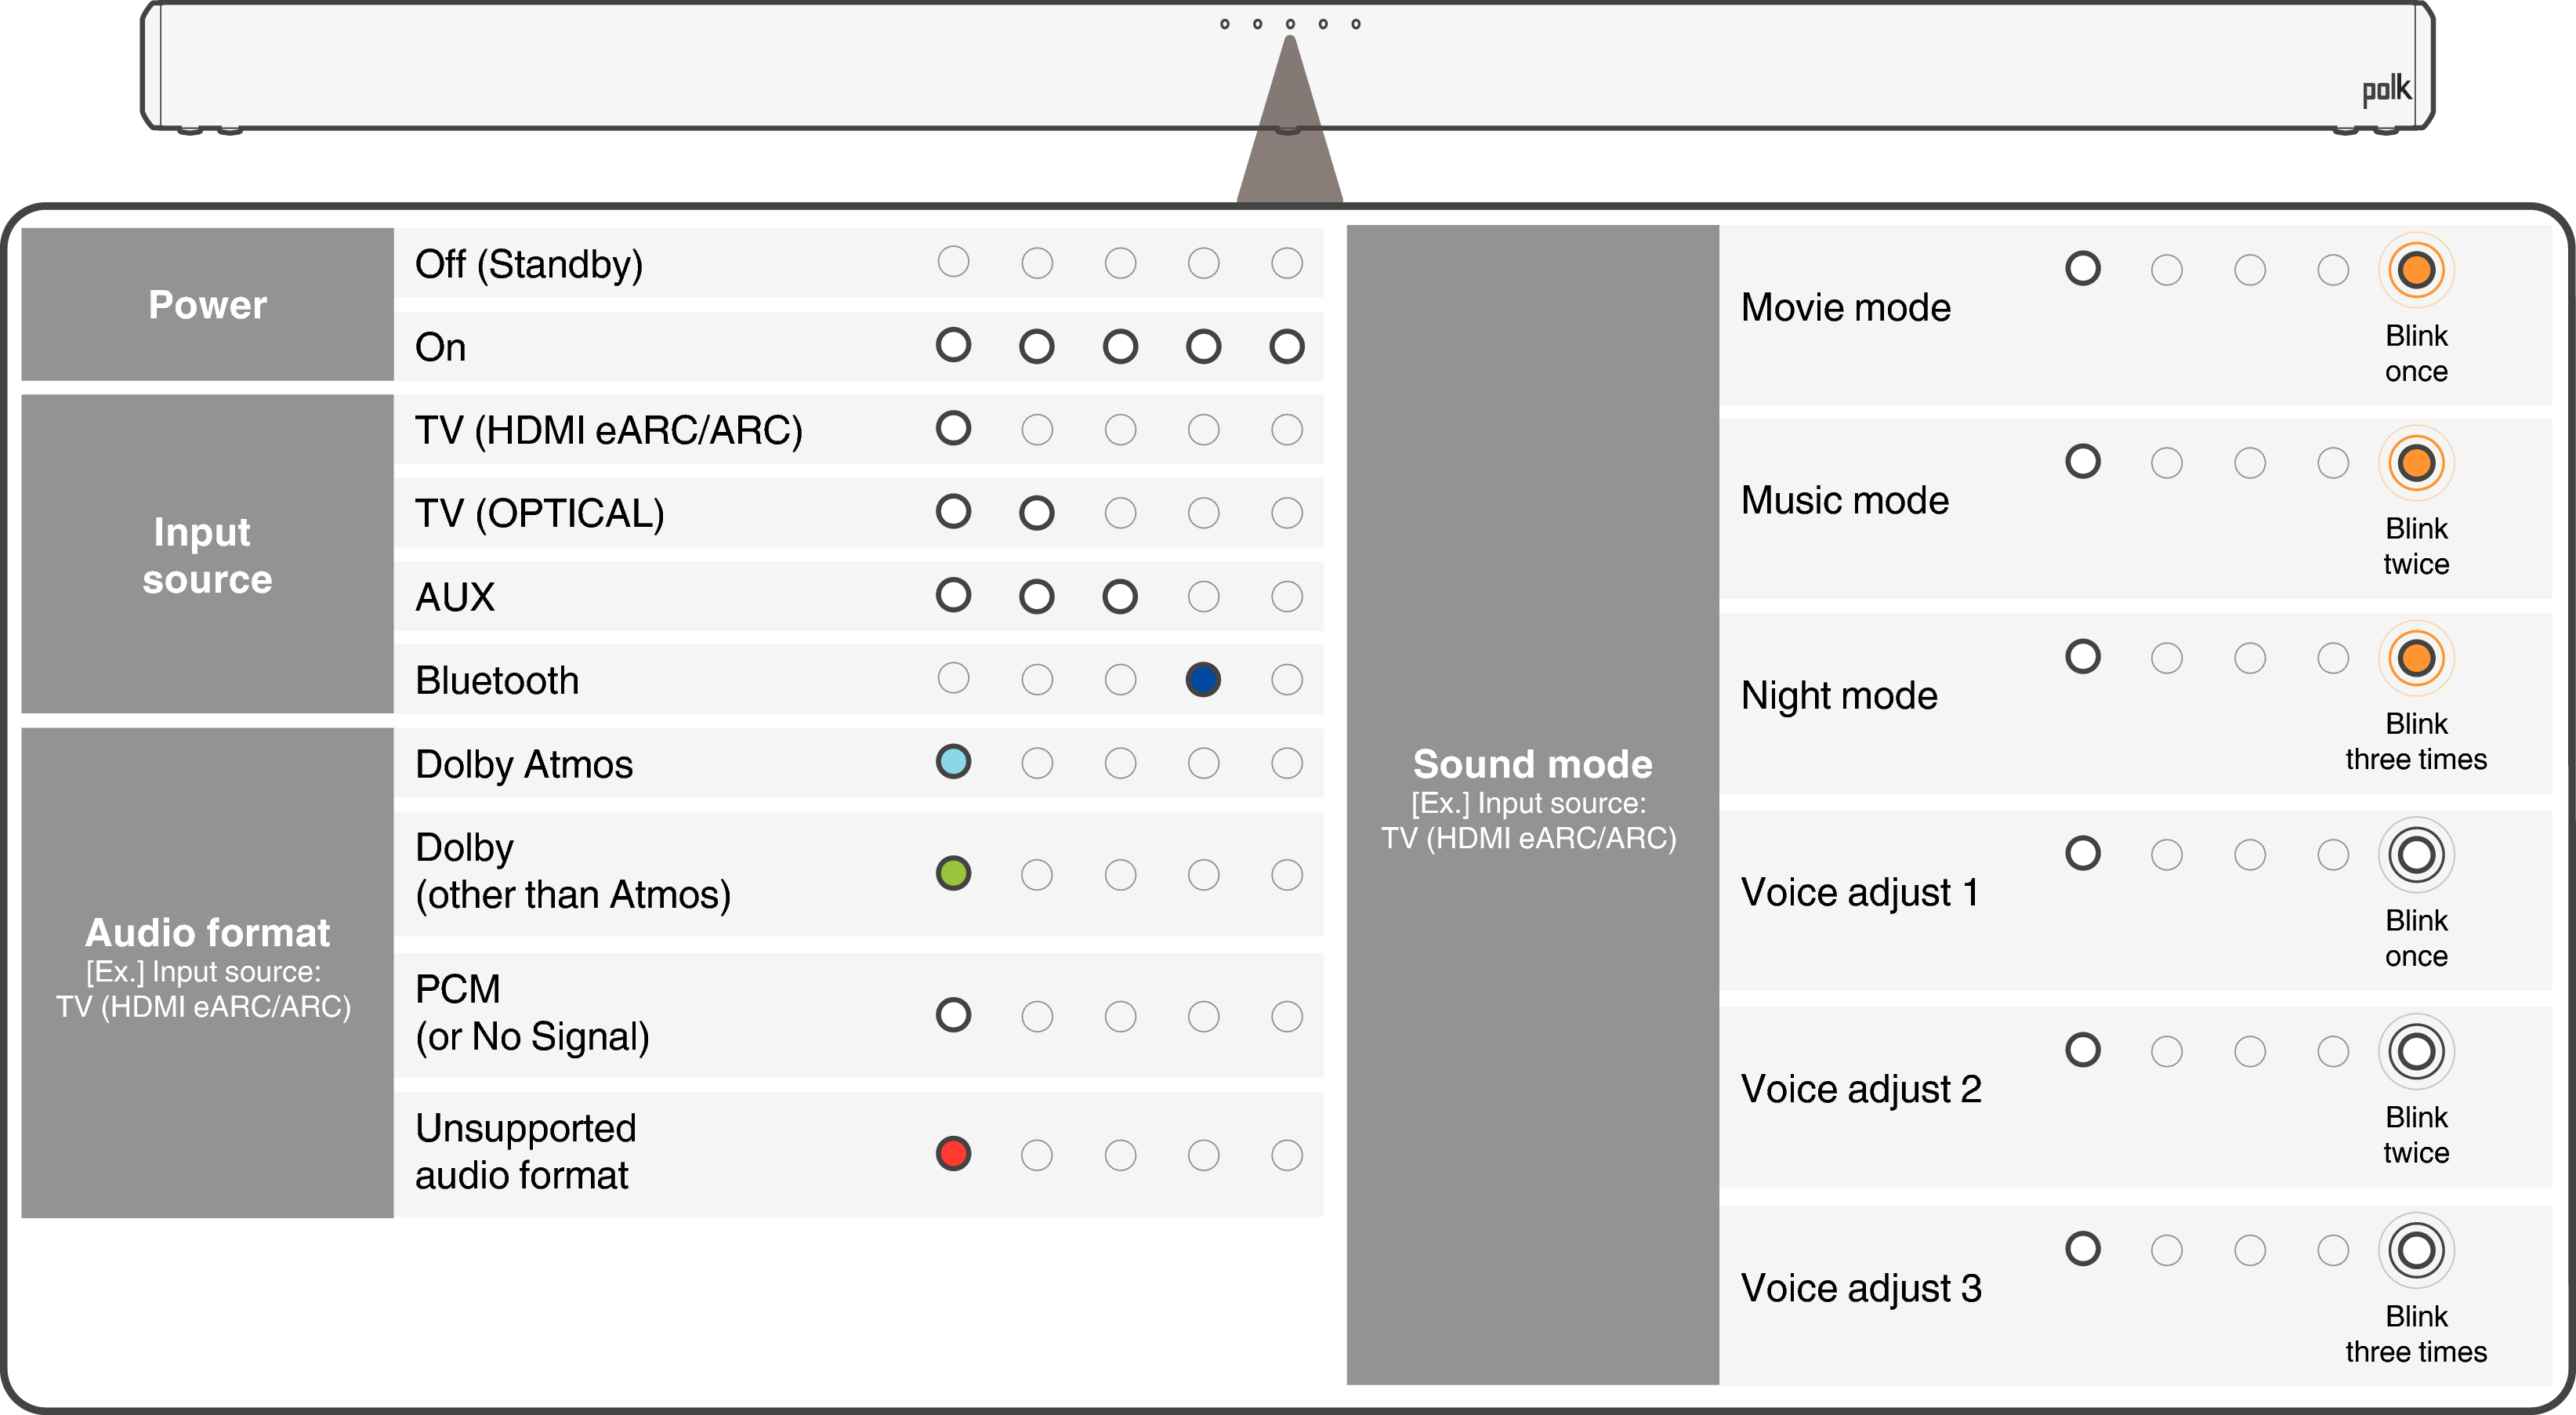Click the lit LED in the TV (HDMI eARC/ARC) row
Image resolution: width=2576 pixels, height=1415 pixels.
coord(953,428)
